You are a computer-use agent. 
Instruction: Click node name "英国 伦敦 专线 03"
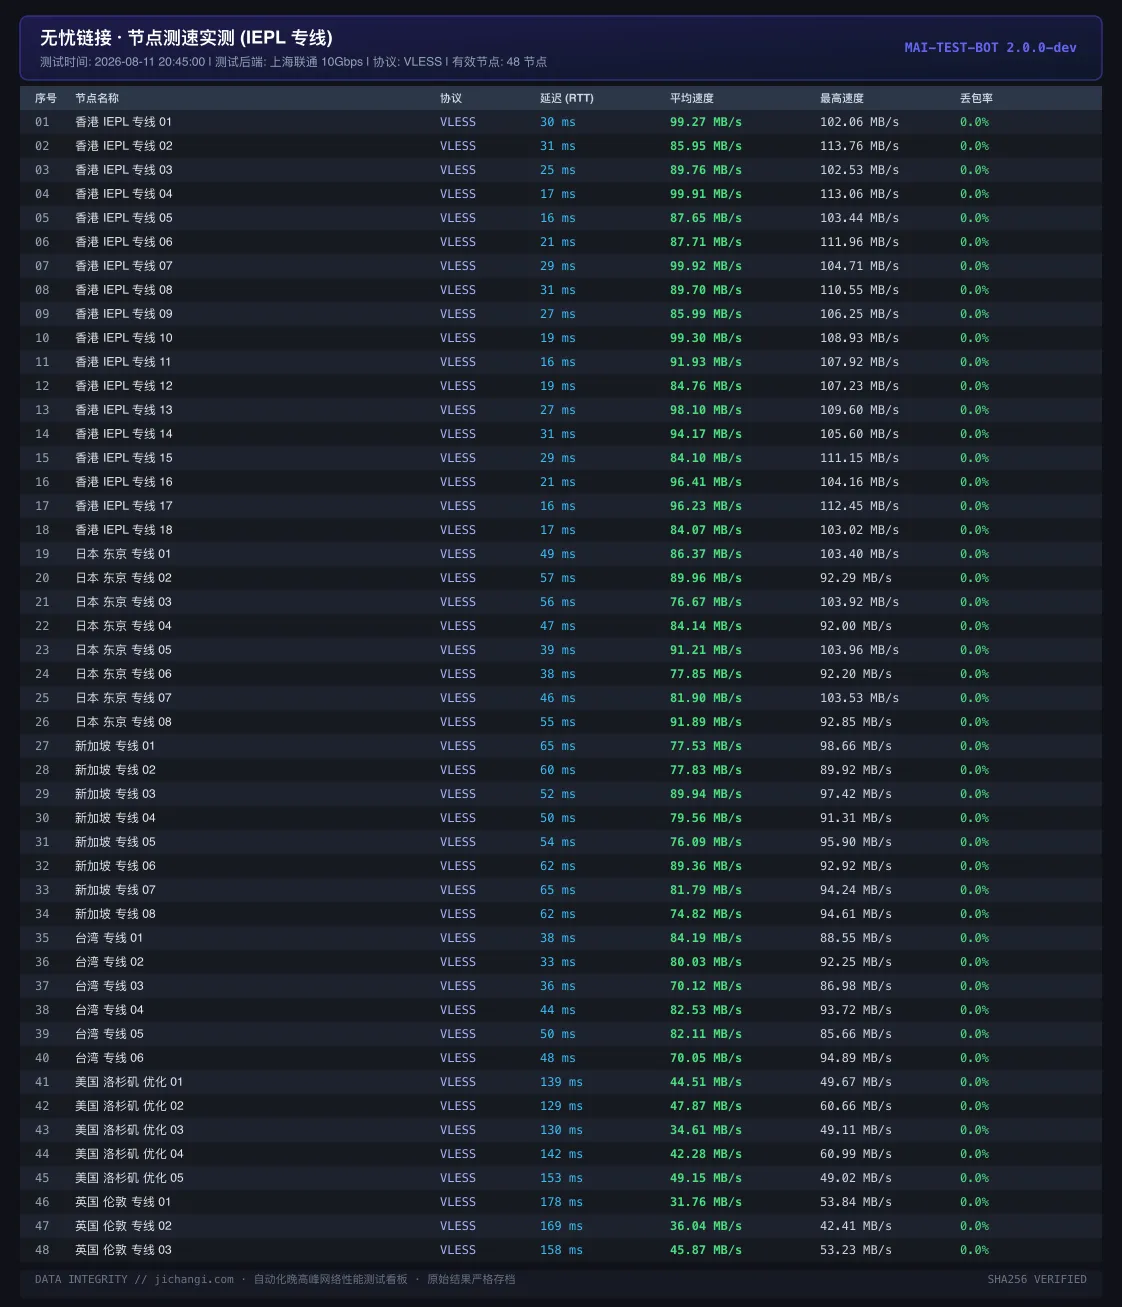[x=123, y=1250]
